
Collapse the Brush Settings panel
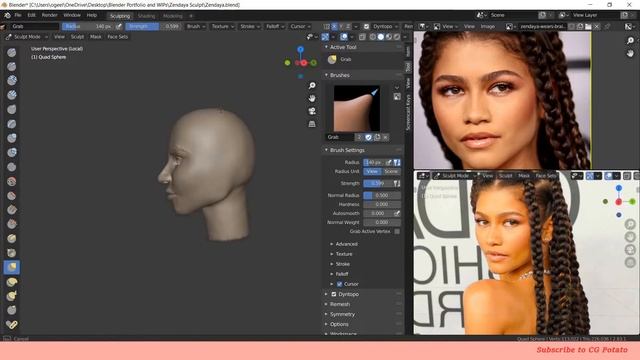347,150
